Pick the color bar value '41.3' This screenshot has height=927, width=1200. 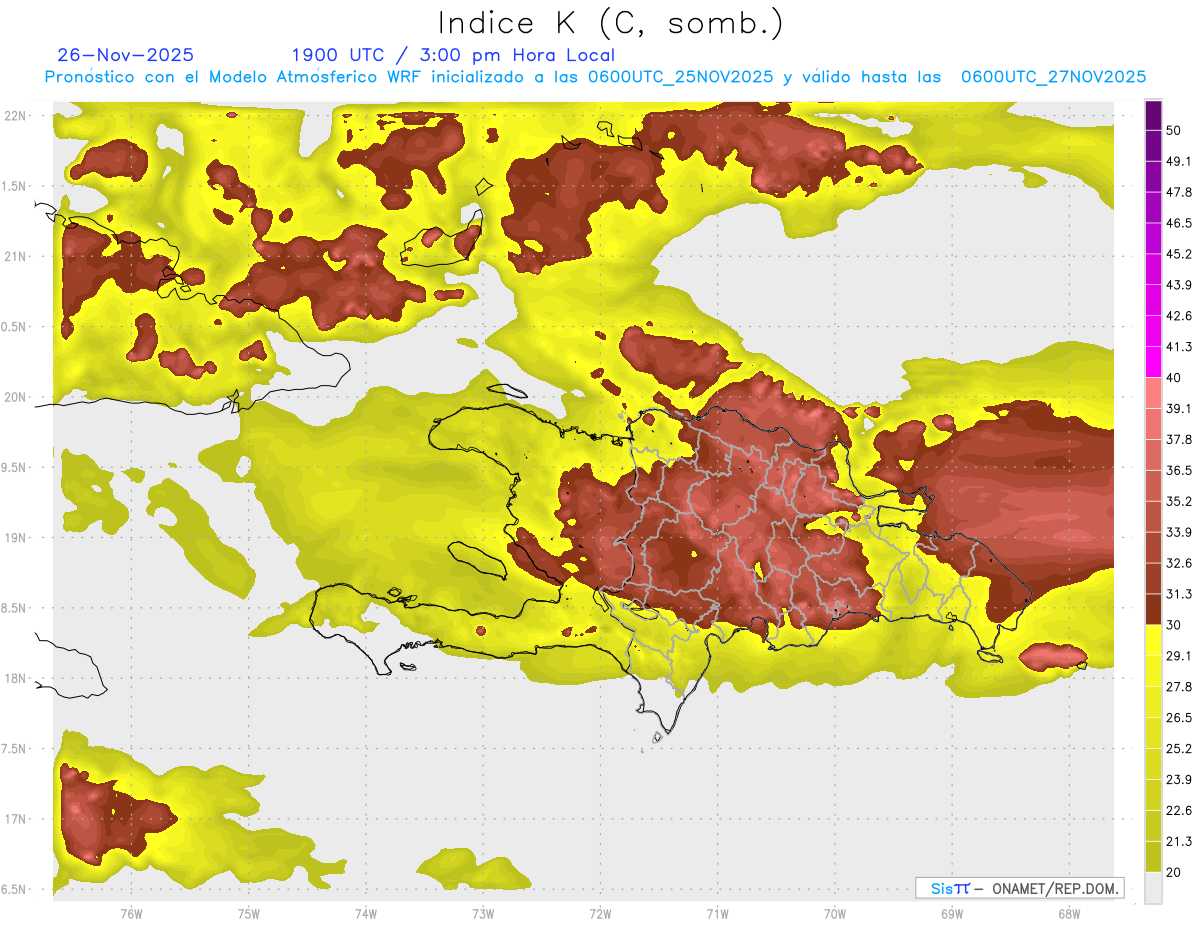click(x=1179, y=347)
